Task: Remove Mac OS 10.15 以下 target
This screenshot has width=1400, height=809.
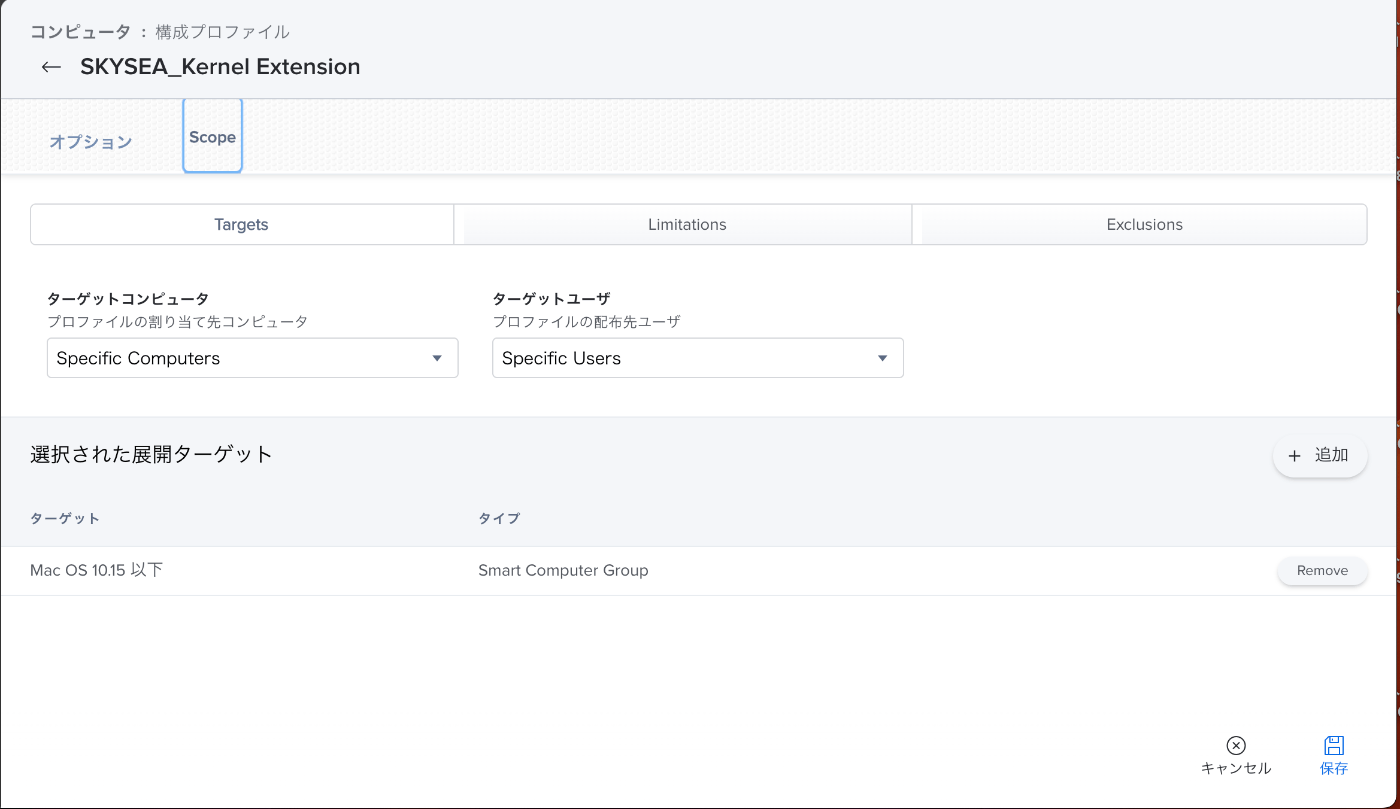Action: click(1322, 570)
